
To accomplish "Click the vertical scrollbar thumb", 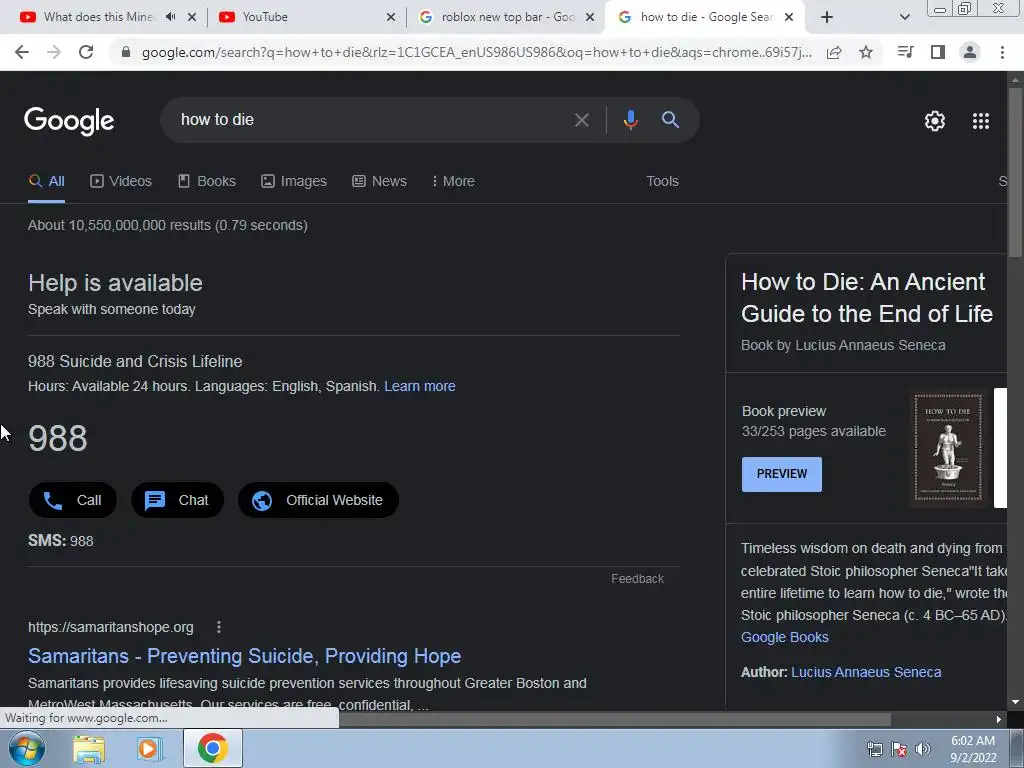I will 1016,173.
